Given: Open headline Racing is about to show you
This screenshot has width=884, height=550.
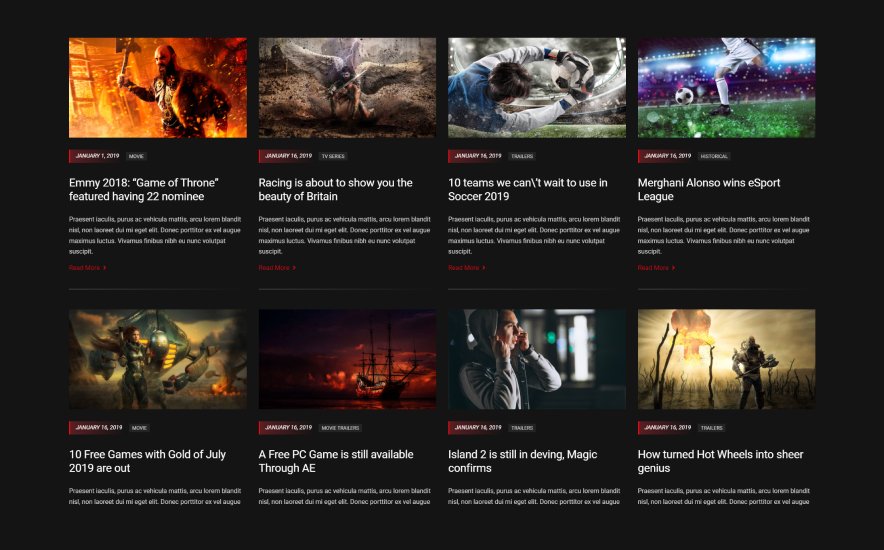Looking at the screenshot, I should coord(335,189).
